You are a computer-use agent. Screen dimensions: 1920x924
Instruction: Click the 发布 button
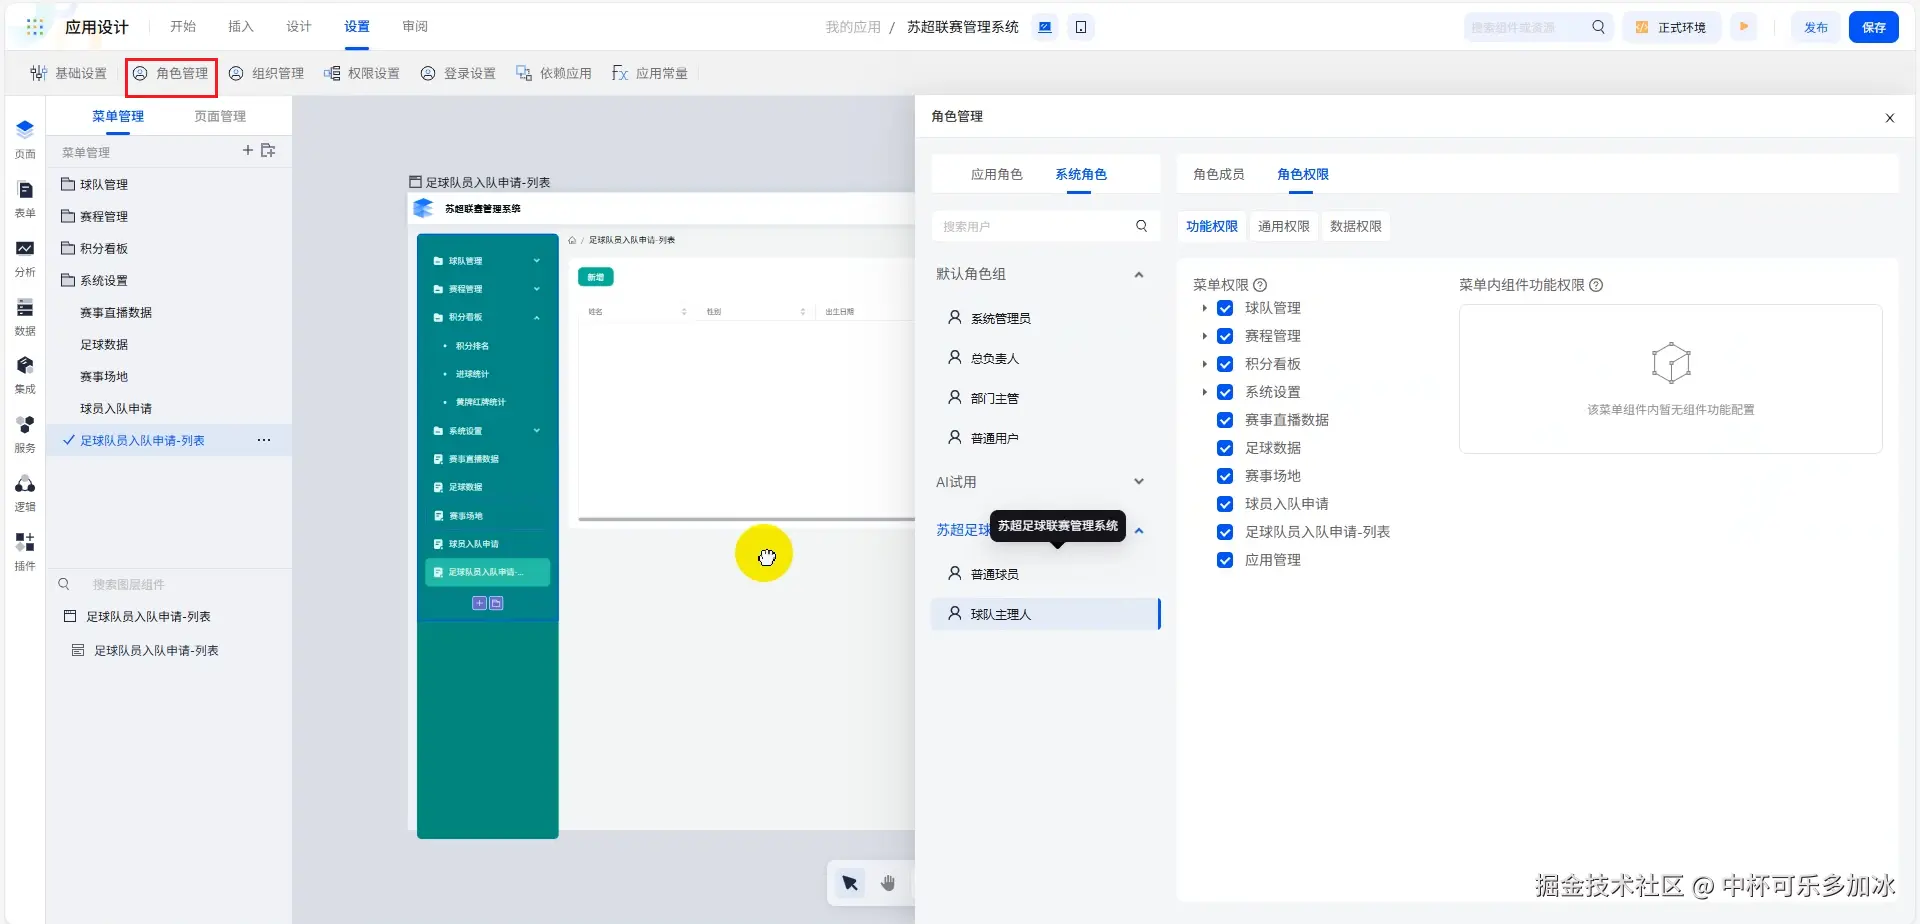point(1816,27)
